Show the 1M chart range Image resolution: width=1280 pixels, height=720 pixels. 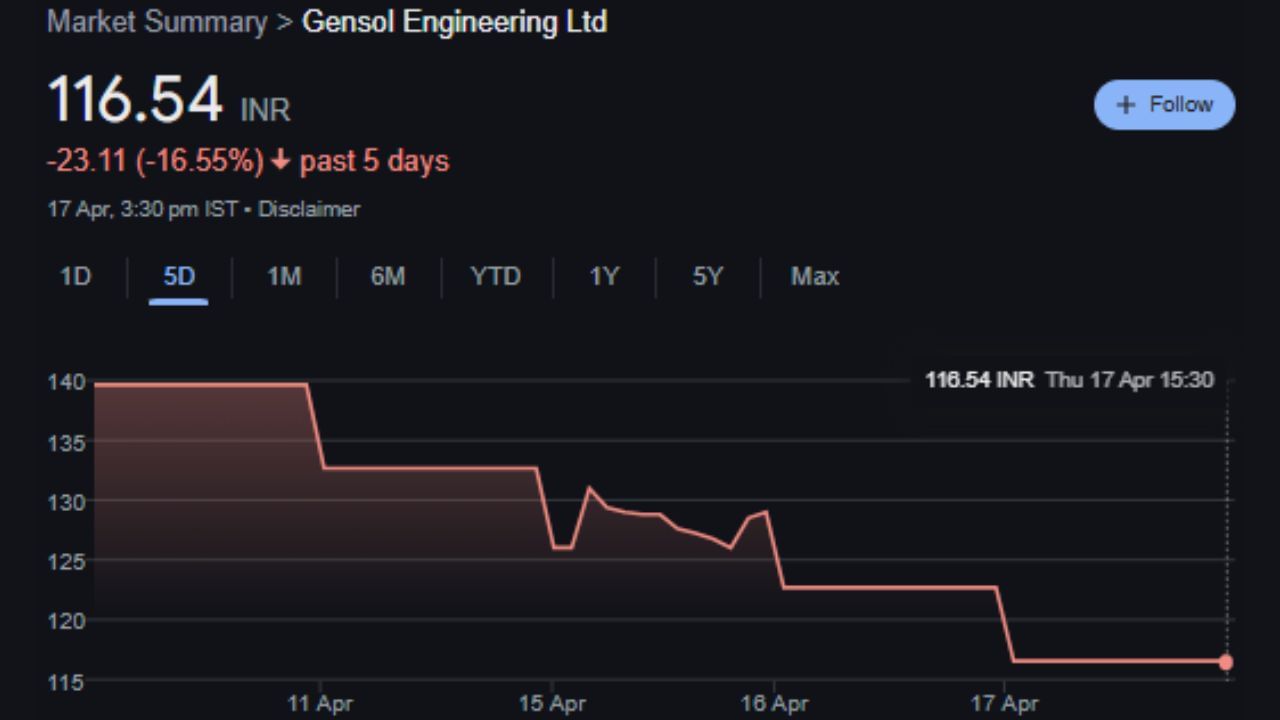[x=284, y=277]
